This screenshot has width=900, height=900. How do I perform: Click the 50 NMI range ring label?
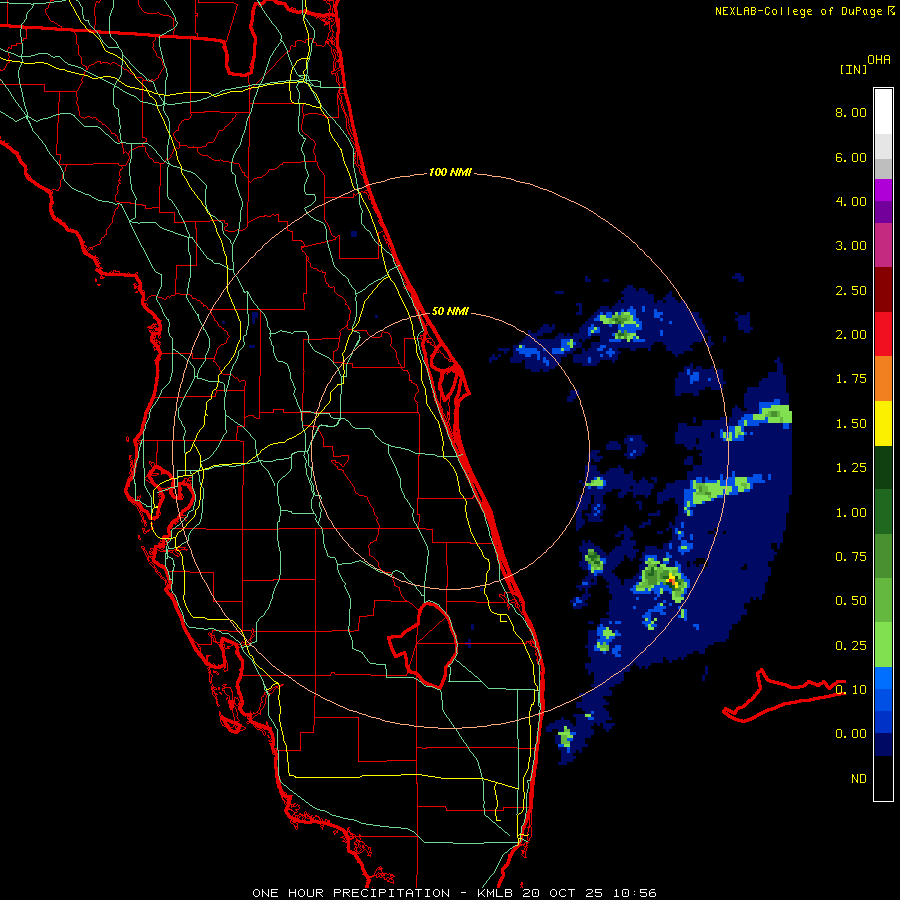[x=449, y=311]
